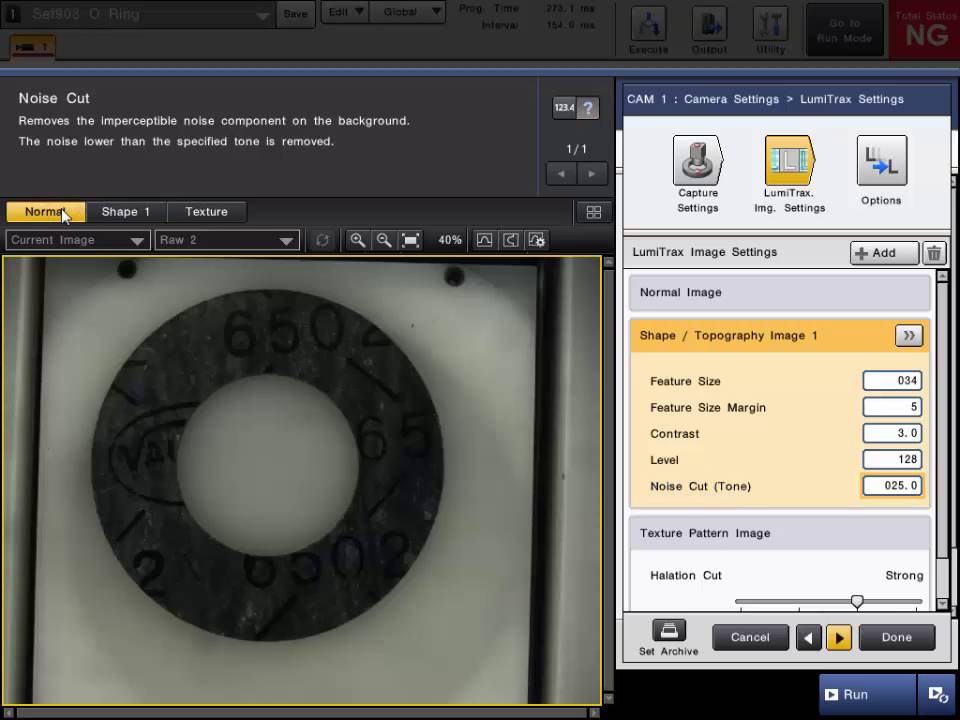Open the Raw 2 dropdown
This screenshot has height=720, width=960.
pyautogui.click(x=227, y=240)
